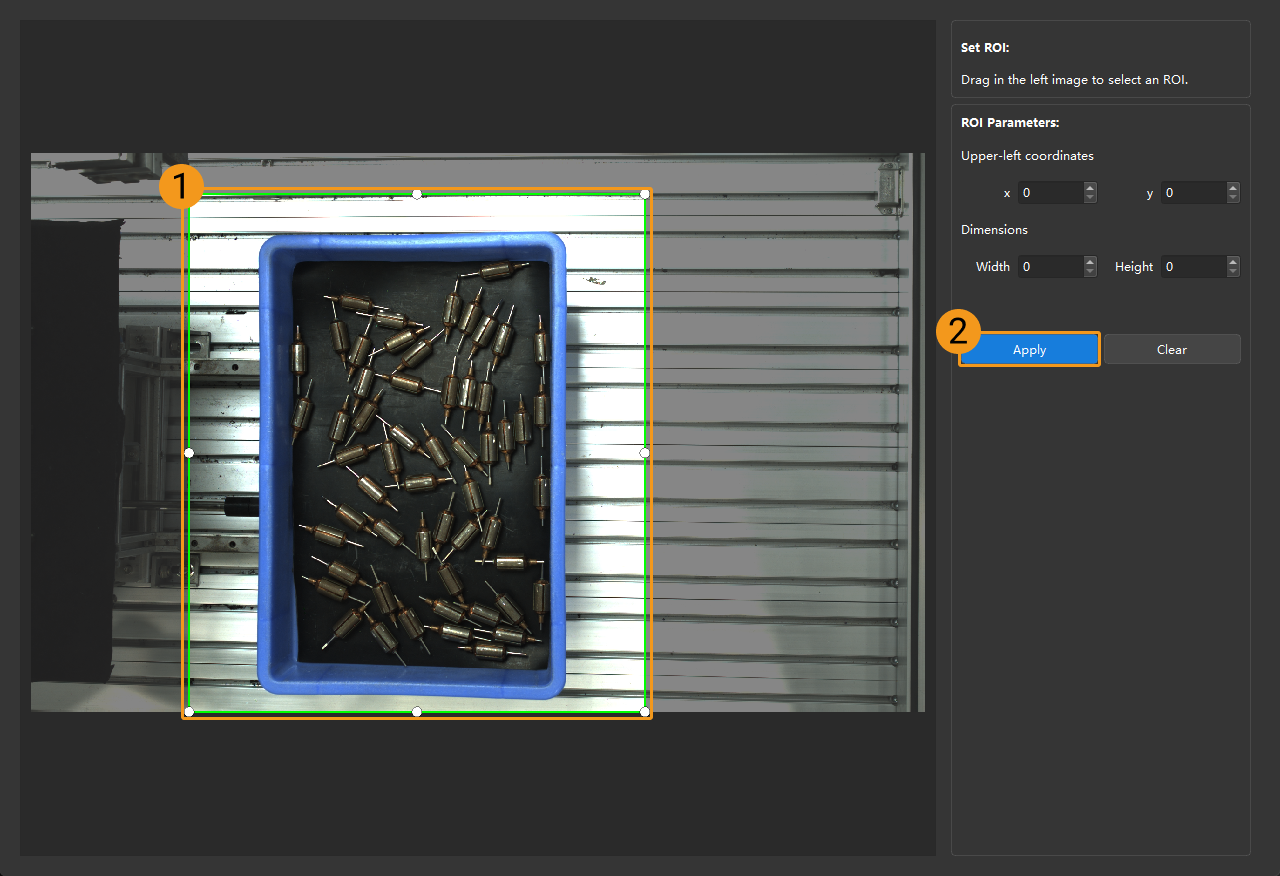1280x876 pixels.
Task: Click the Clear button
Action: [x=1172, y=350]
